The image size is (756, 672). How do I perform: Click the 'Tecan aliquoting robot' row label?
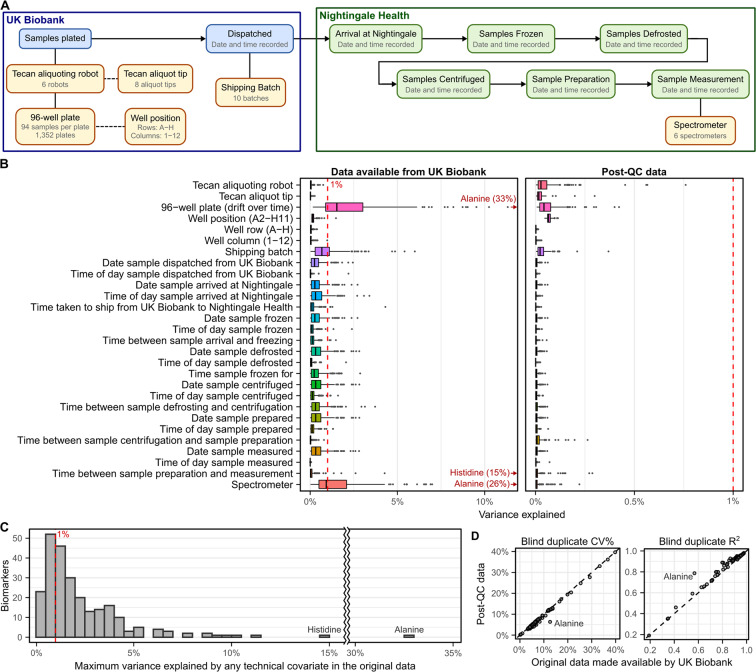point(243,185)
